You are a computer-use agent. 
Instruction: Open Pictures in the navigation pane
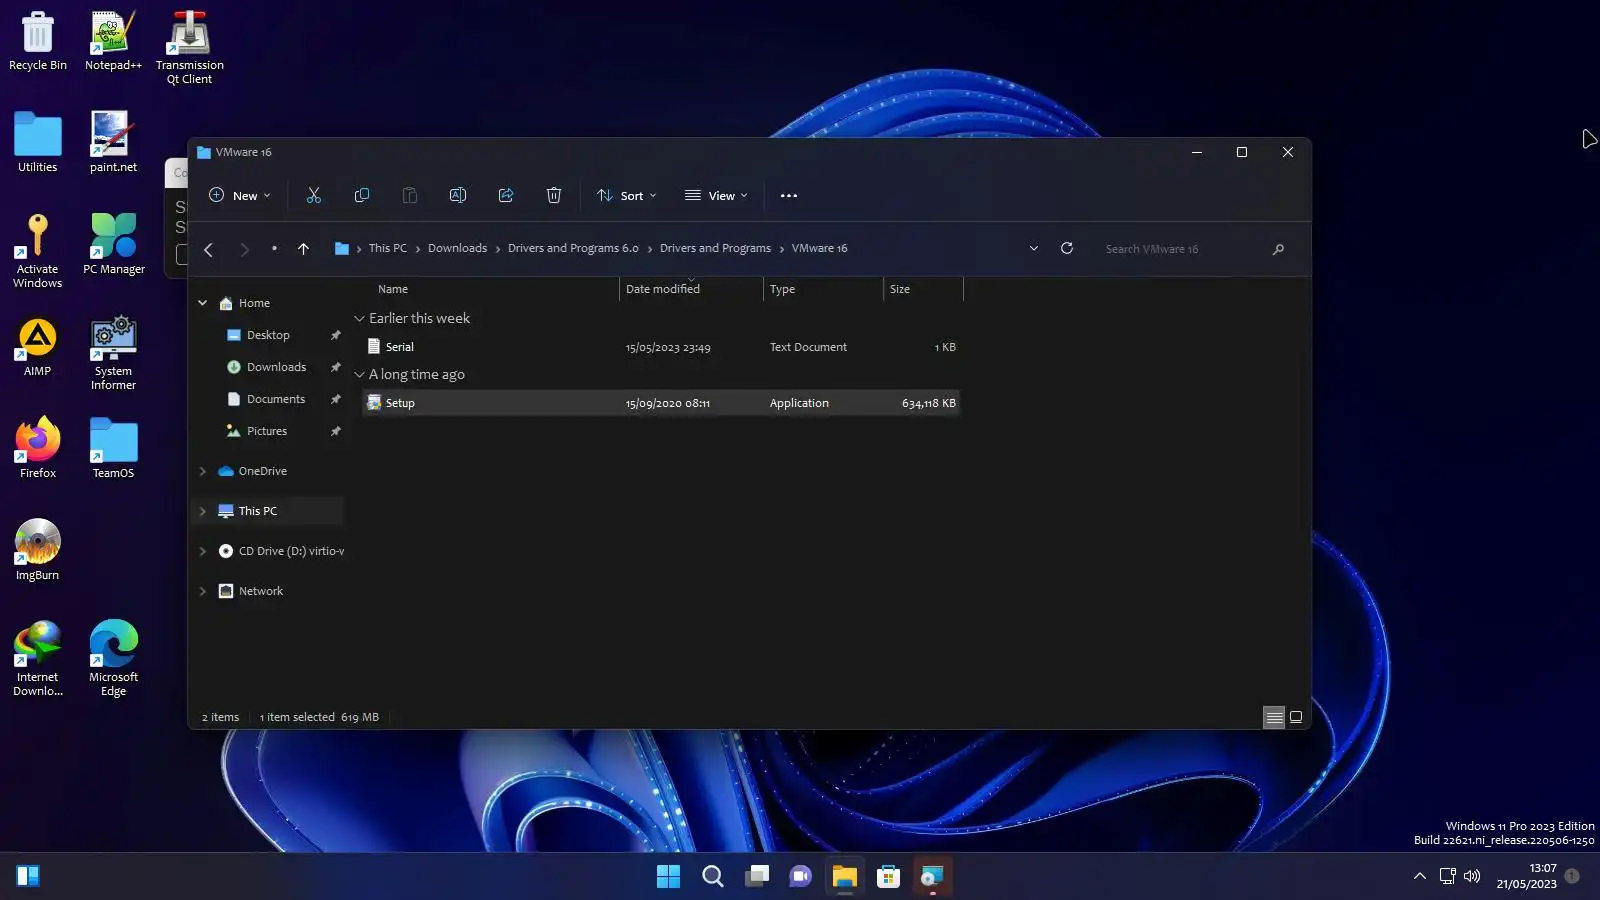267,431
